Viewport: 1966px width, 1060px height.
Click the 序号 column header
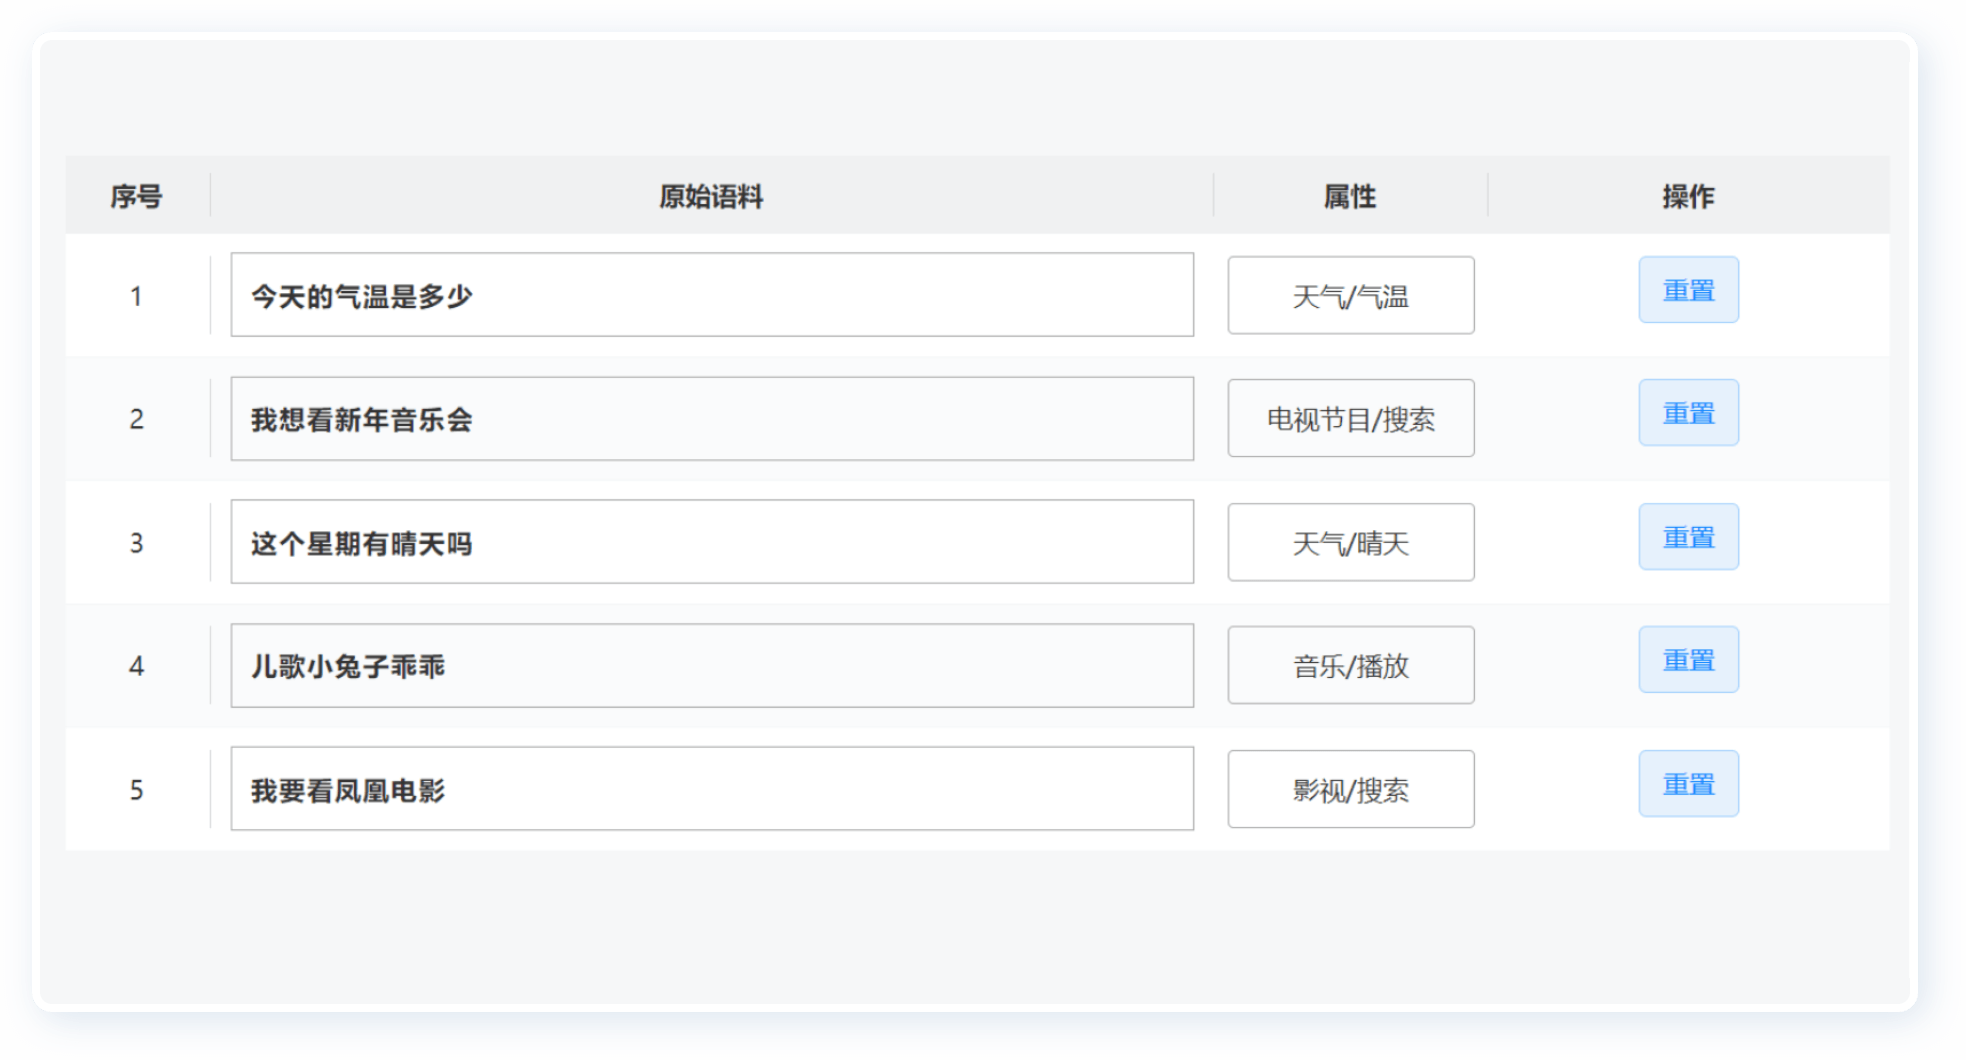pos(136,196)
